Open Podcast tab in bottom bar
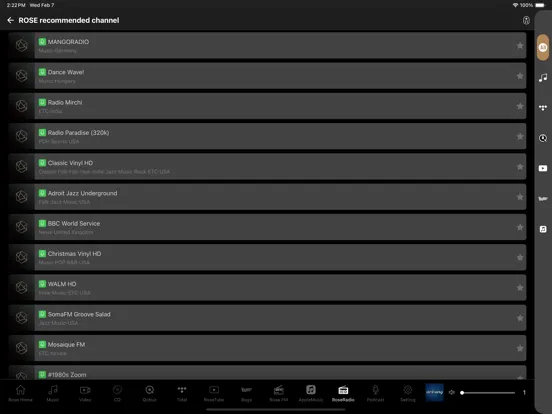 pos(376,393)
